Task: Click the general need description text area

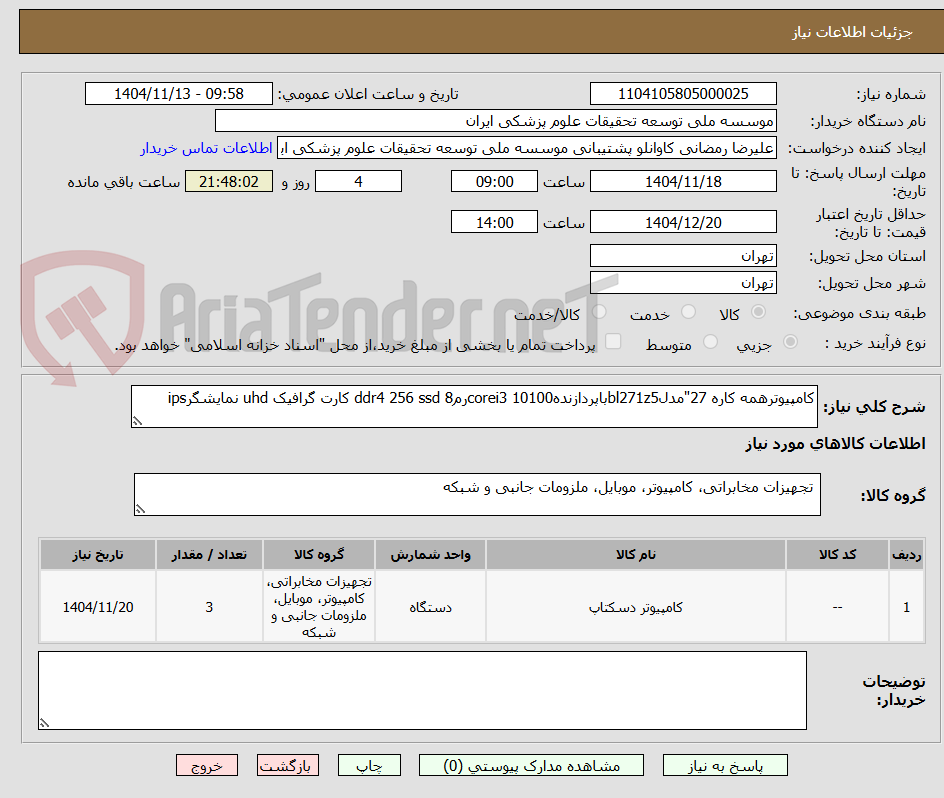Action: pyautogui.click(x=474, y=407)
